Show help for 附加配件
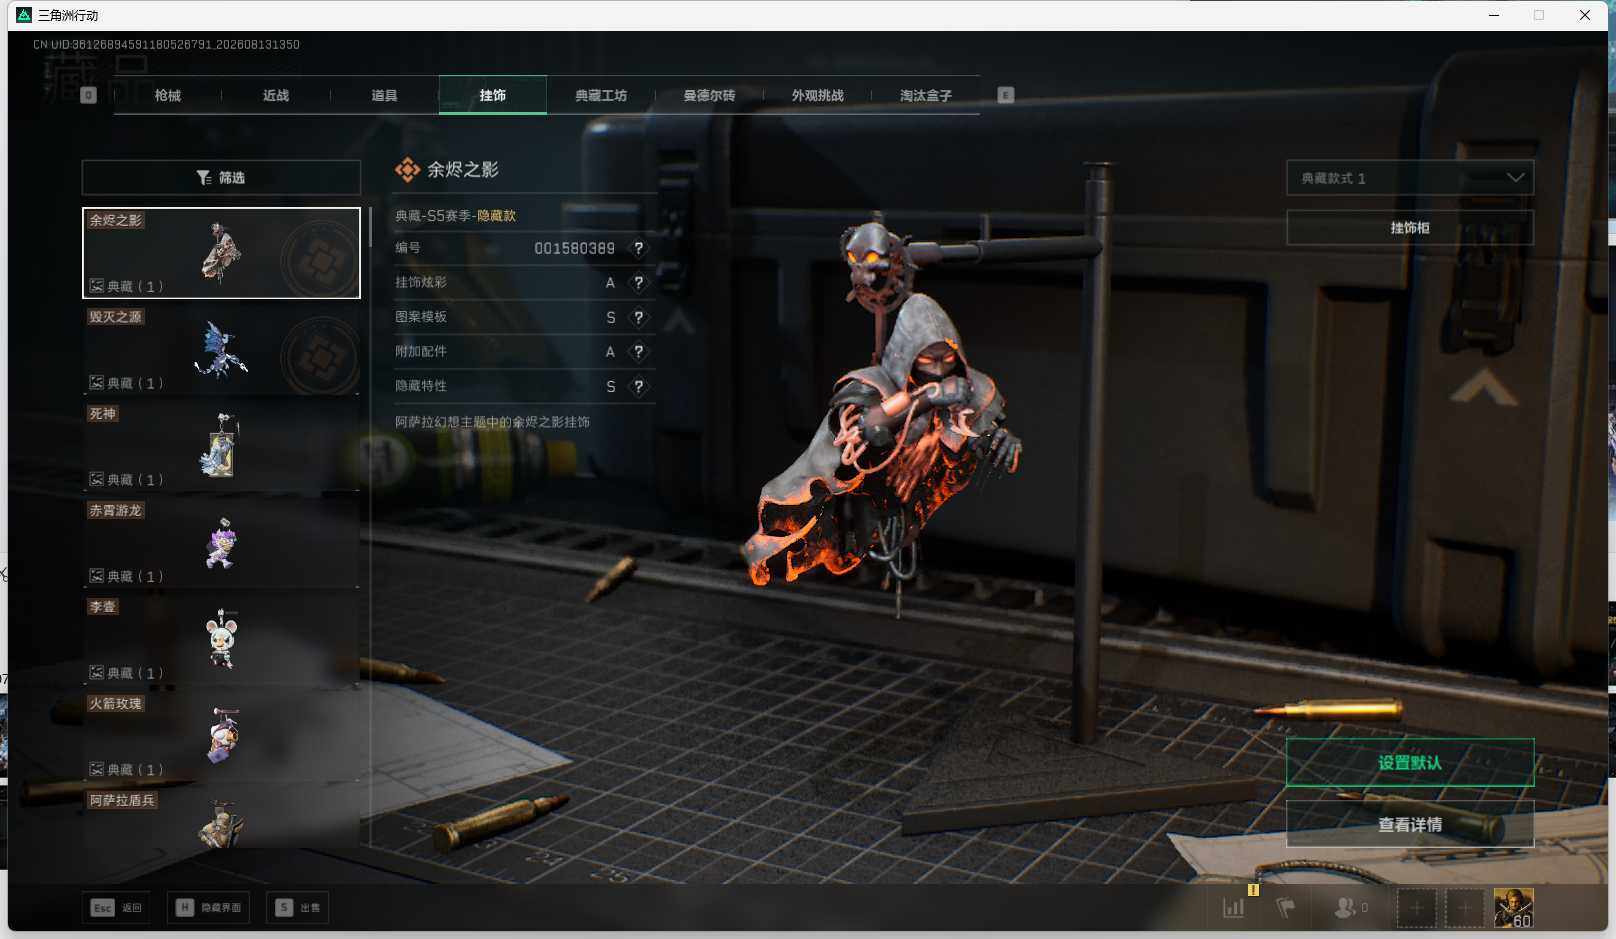The height and width of the screenshot is (939, 1616). 638,352
